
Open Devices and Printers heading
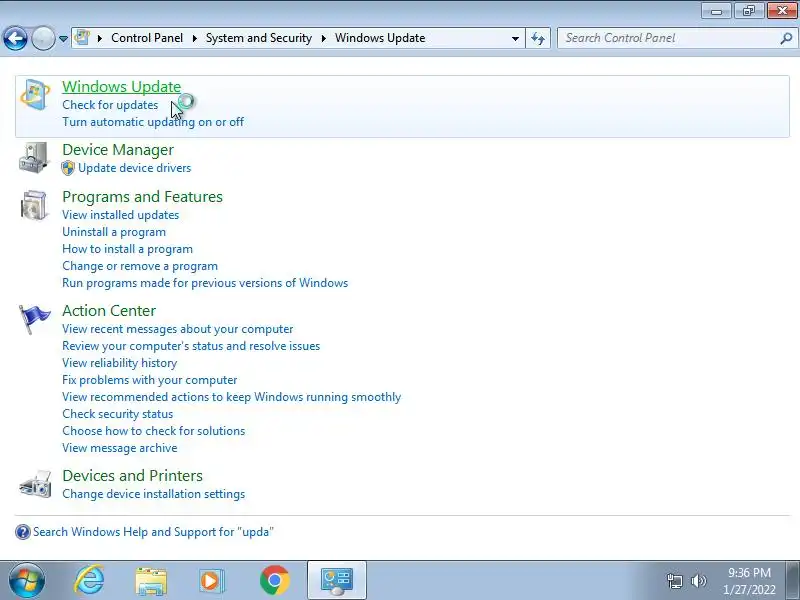click(133, 476)
